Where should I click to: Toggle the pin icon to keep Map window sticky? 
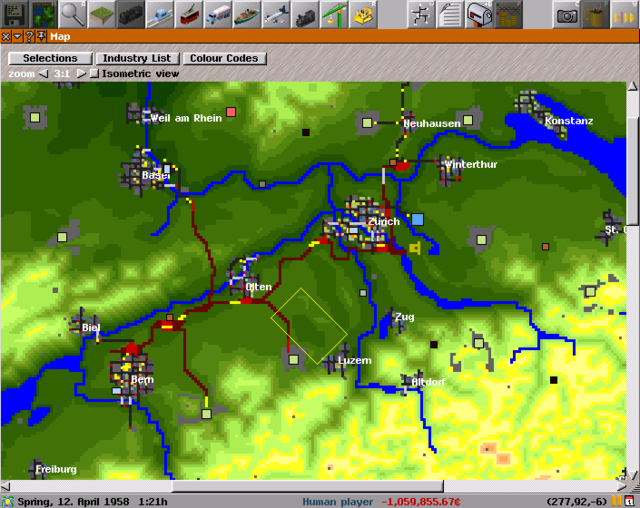point(41,37)
